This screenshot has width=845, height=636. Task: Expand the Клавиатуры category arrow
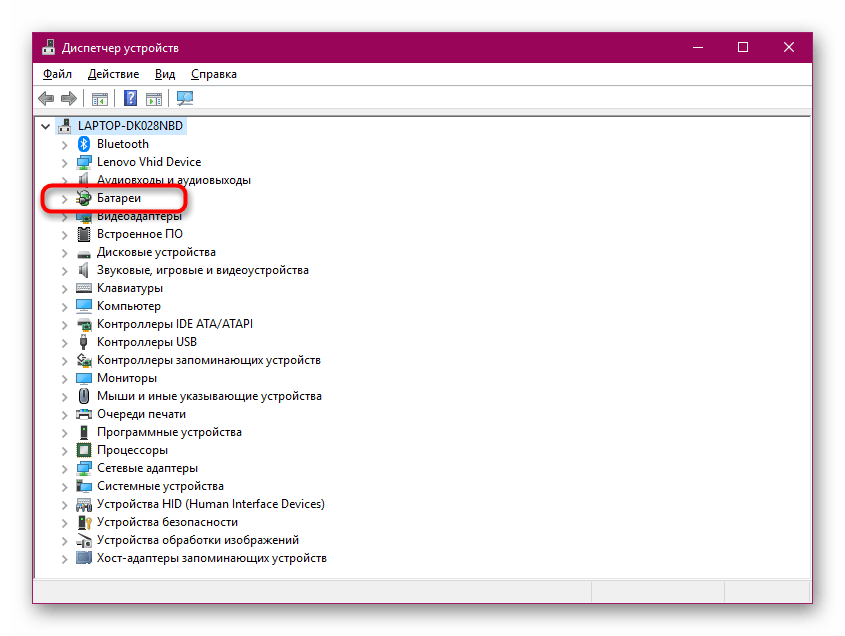coord(65,288)
